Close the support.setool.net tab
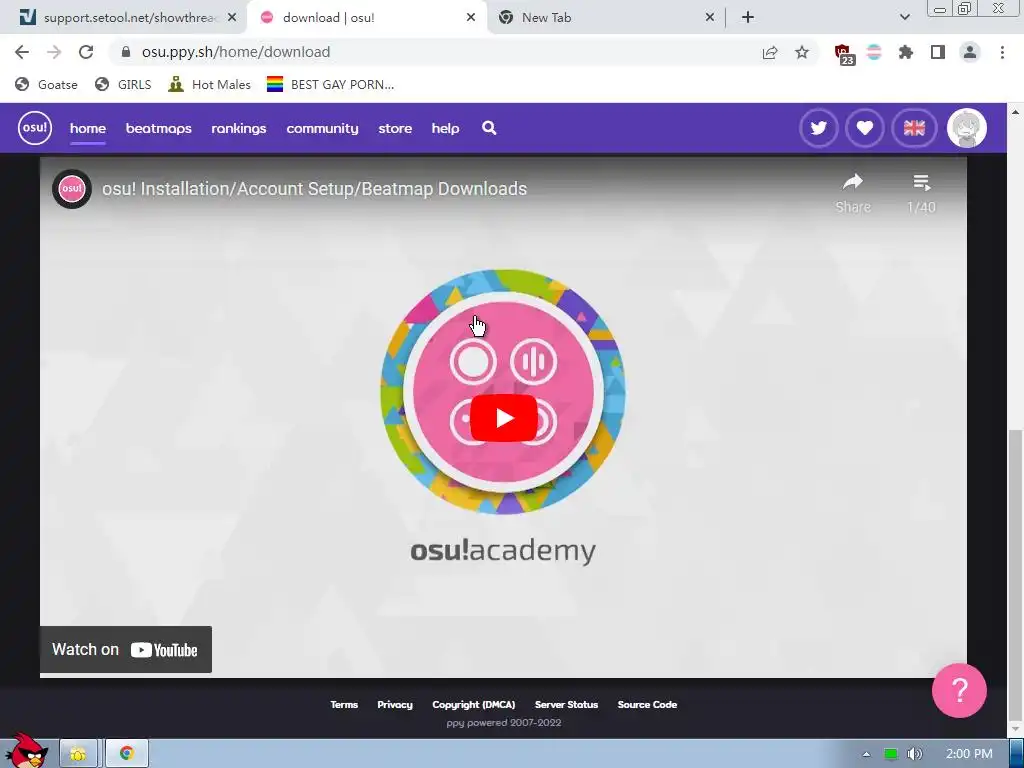 point(232,18)
